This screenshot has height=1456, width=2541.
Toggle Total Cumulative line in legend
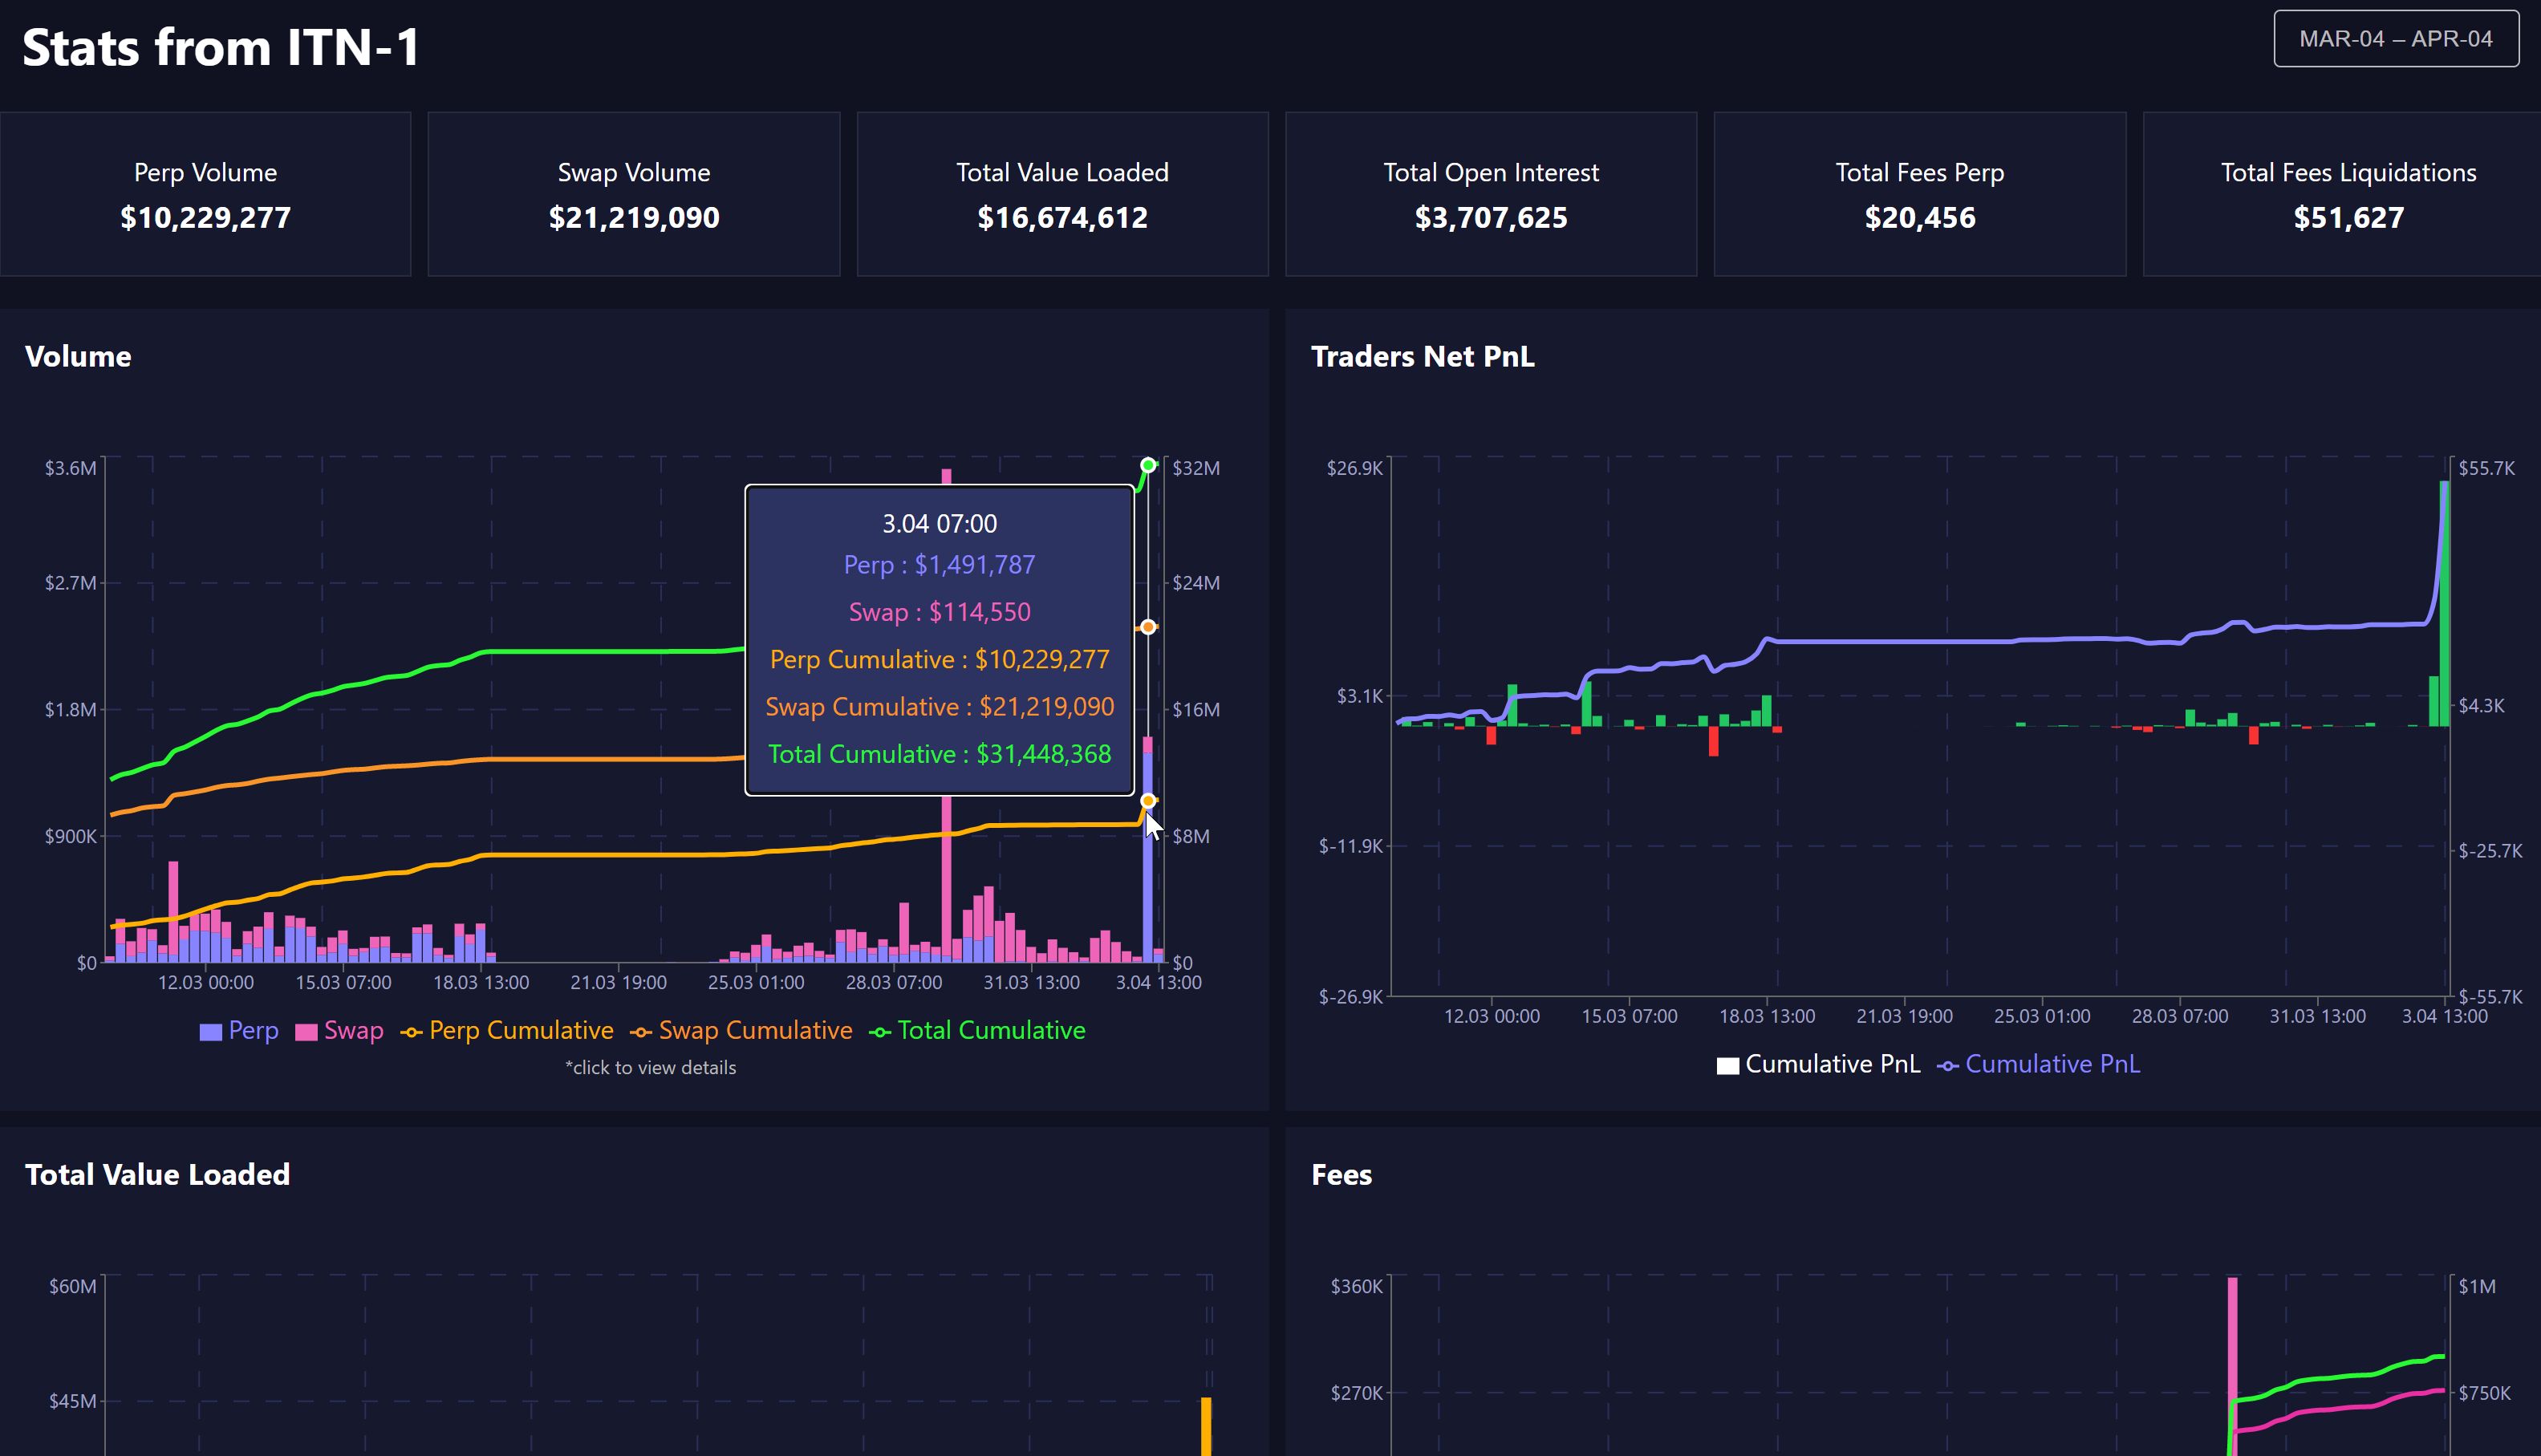click(977, 1030)
